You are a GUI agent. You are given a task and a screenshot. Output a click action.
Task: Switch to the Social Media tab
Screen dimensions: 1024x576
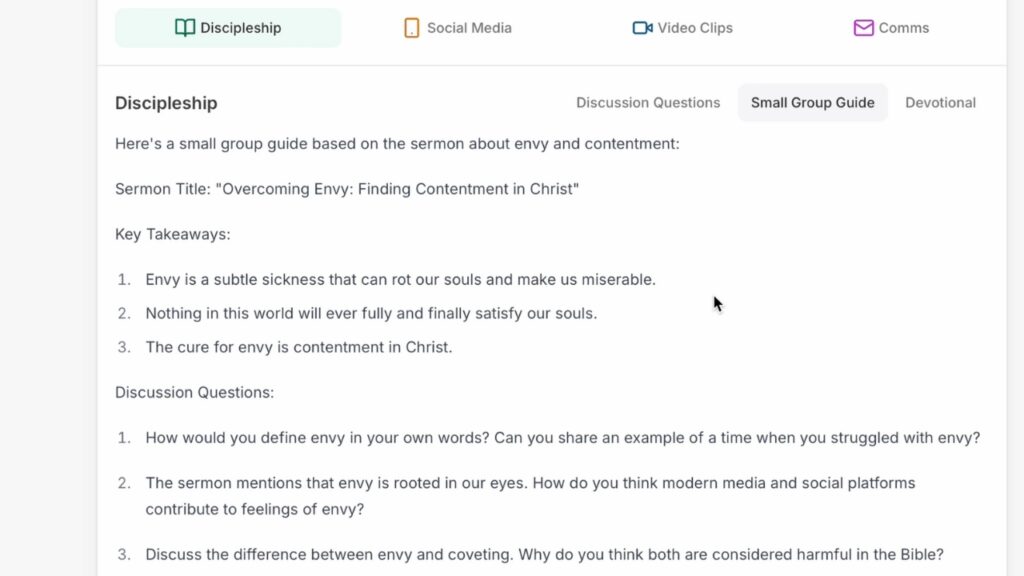click(456, 28)
